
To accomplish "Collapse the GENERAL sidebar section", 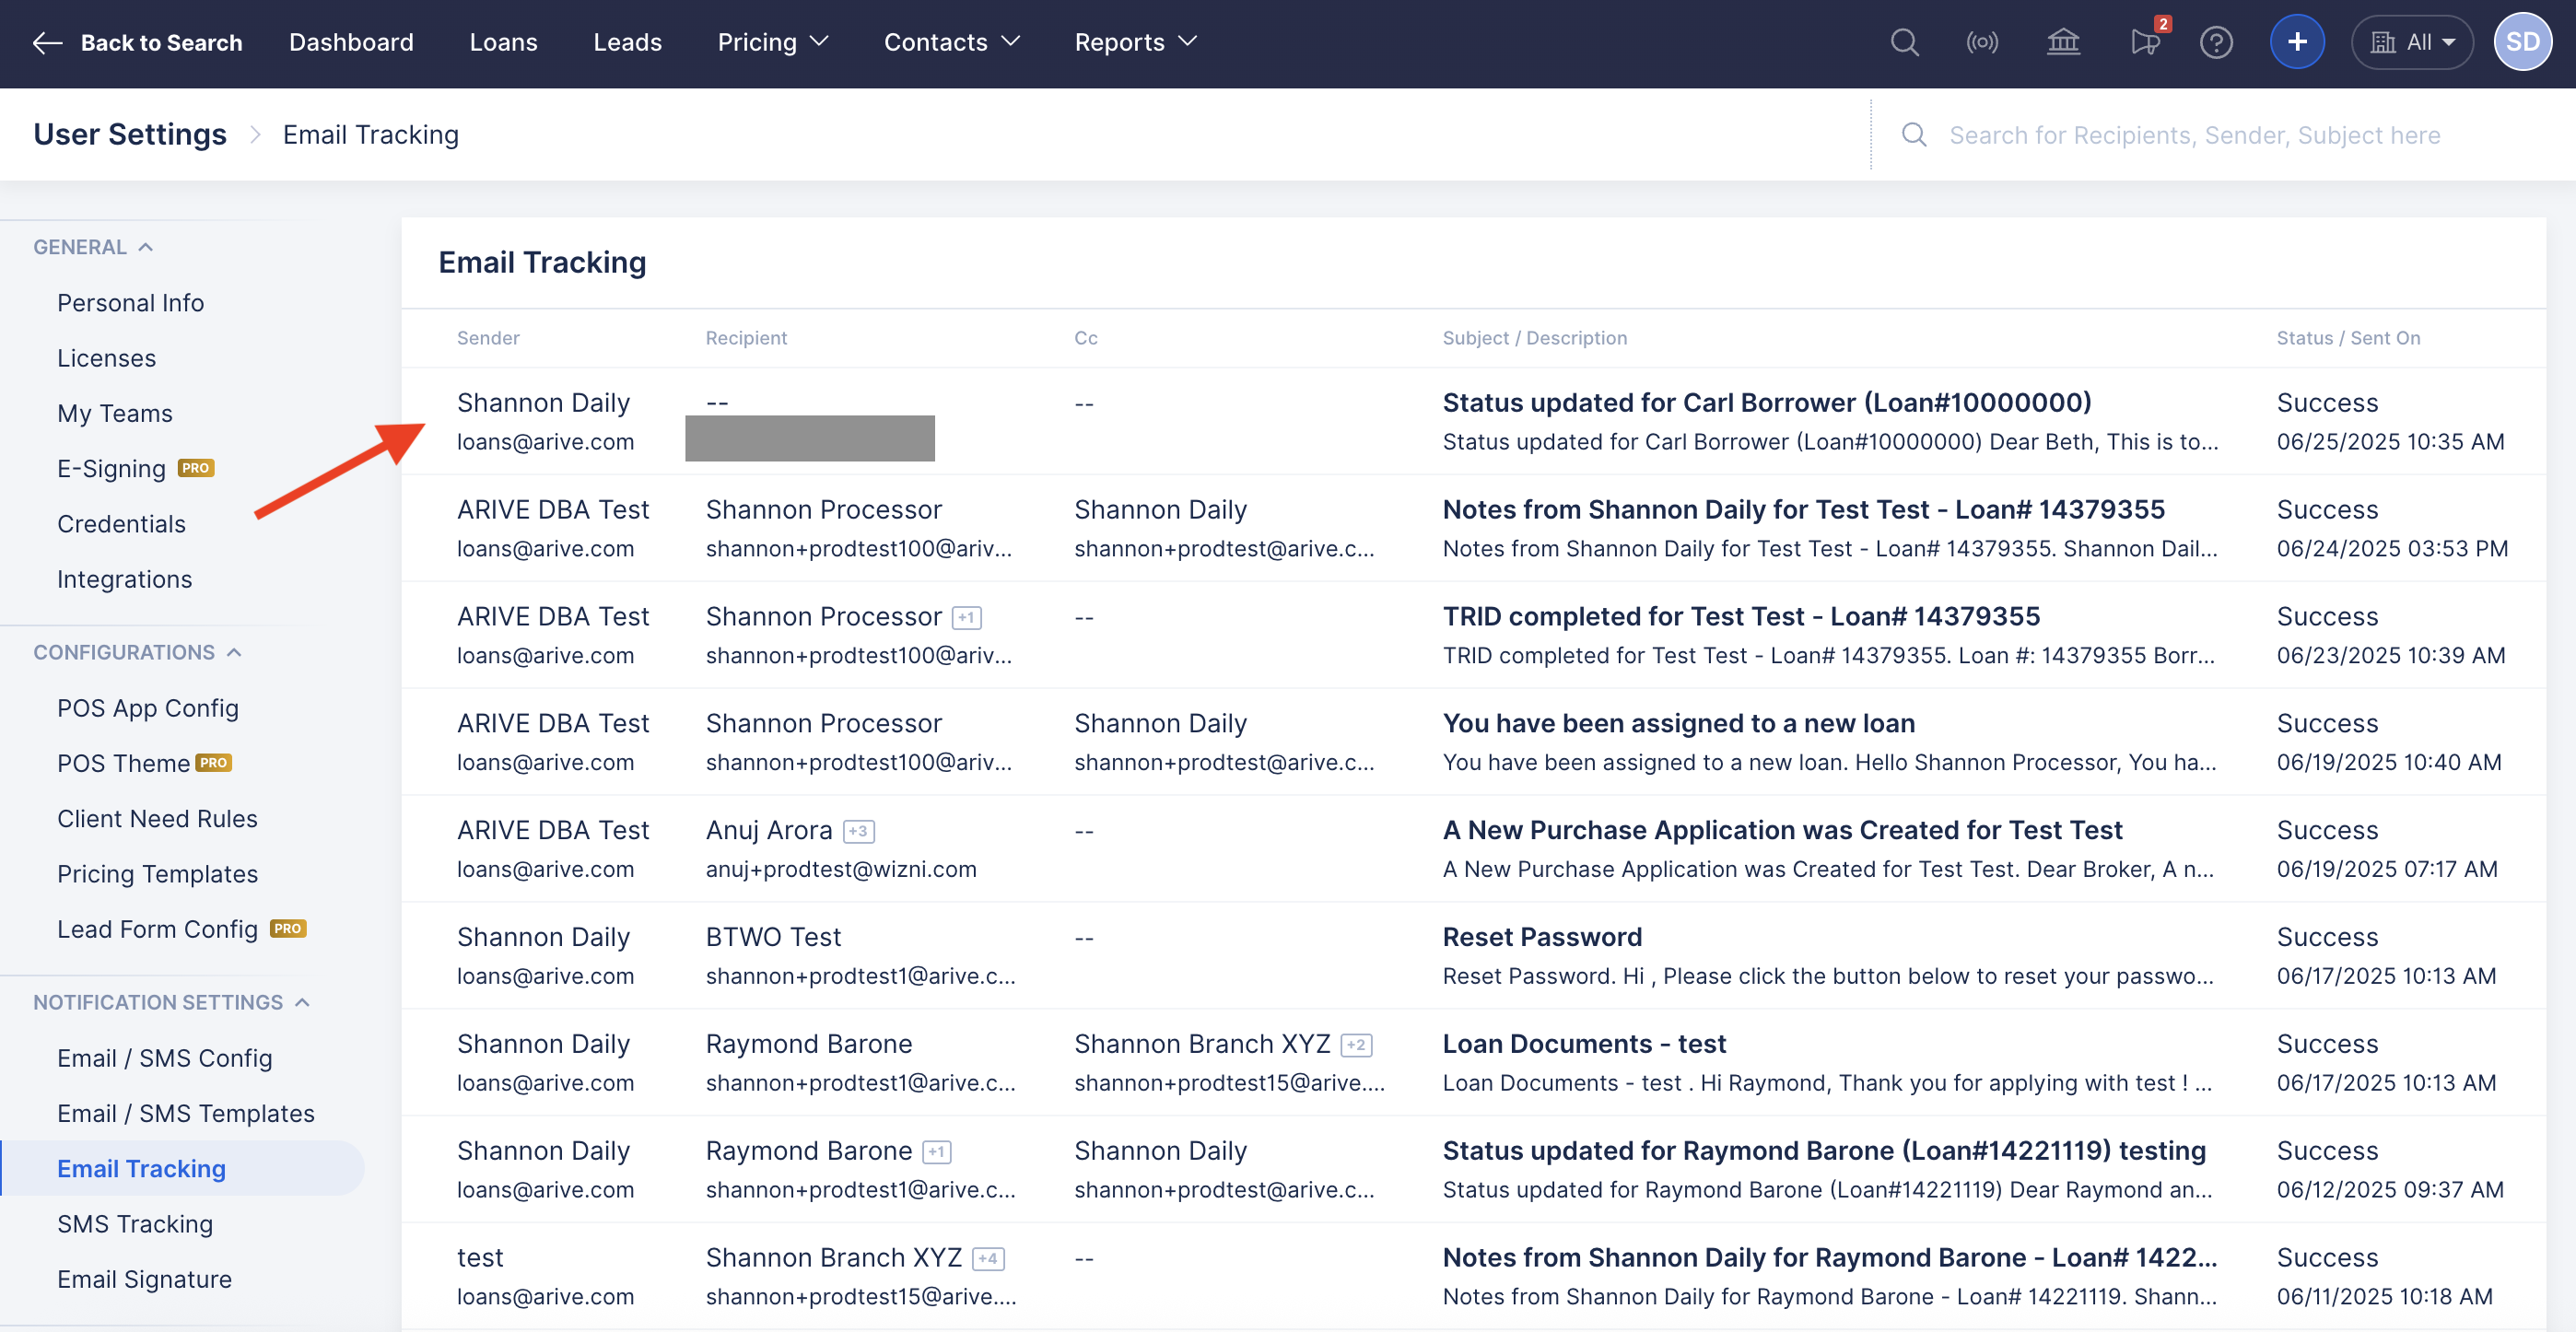I will pyautogui.click(x=146, y=247).
